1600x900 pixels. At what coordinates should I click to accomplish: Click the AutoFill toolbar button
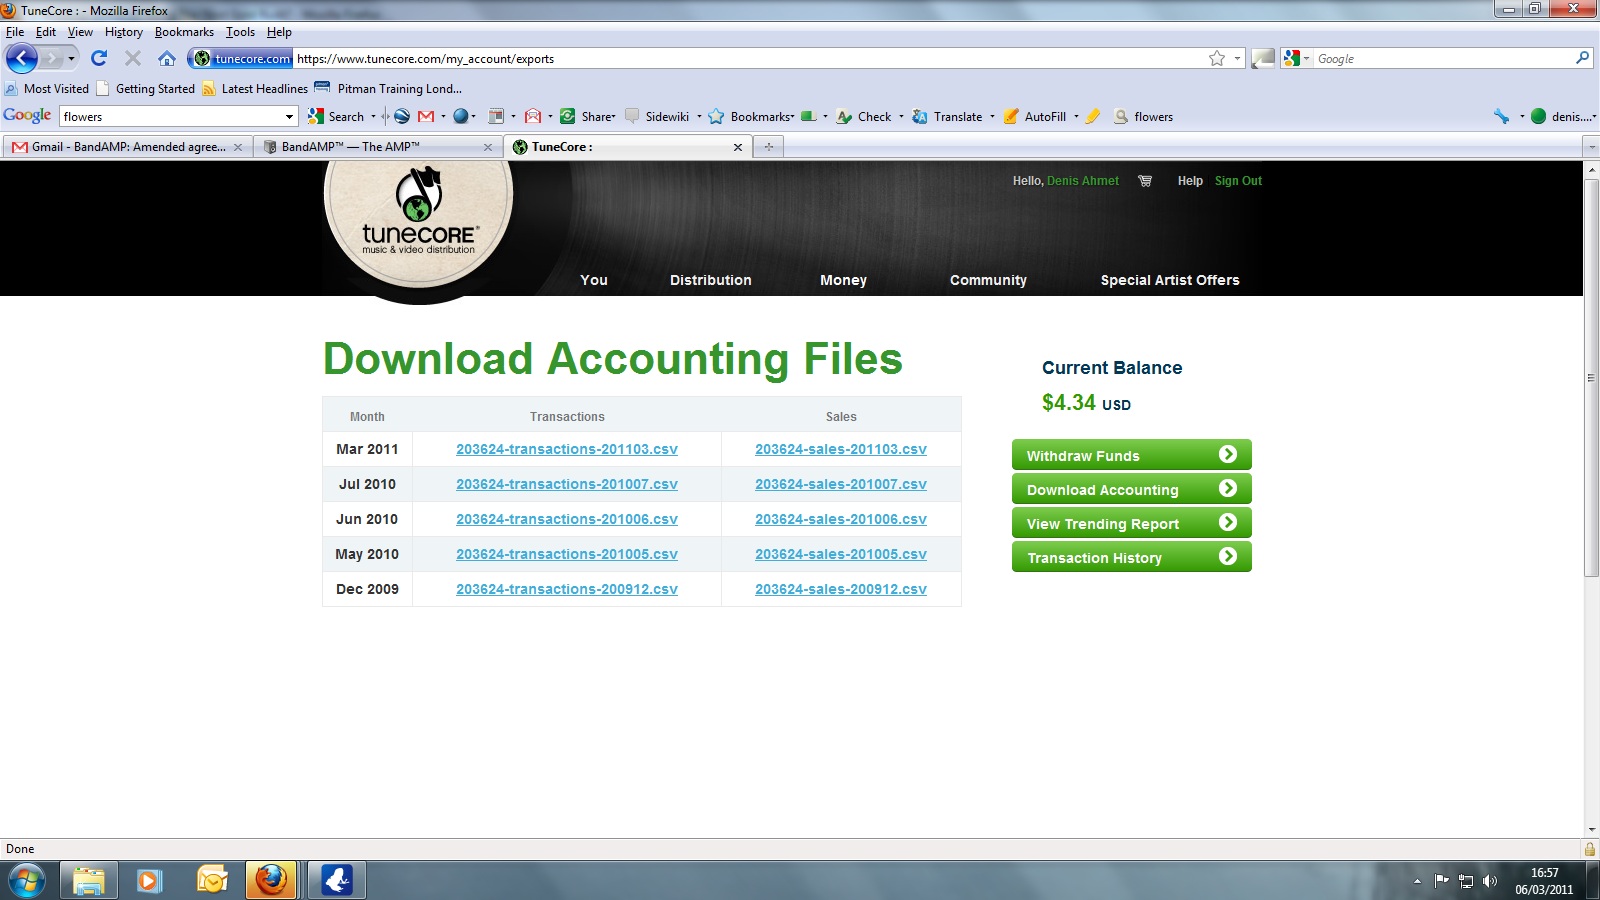click(x=1035, y=116)
